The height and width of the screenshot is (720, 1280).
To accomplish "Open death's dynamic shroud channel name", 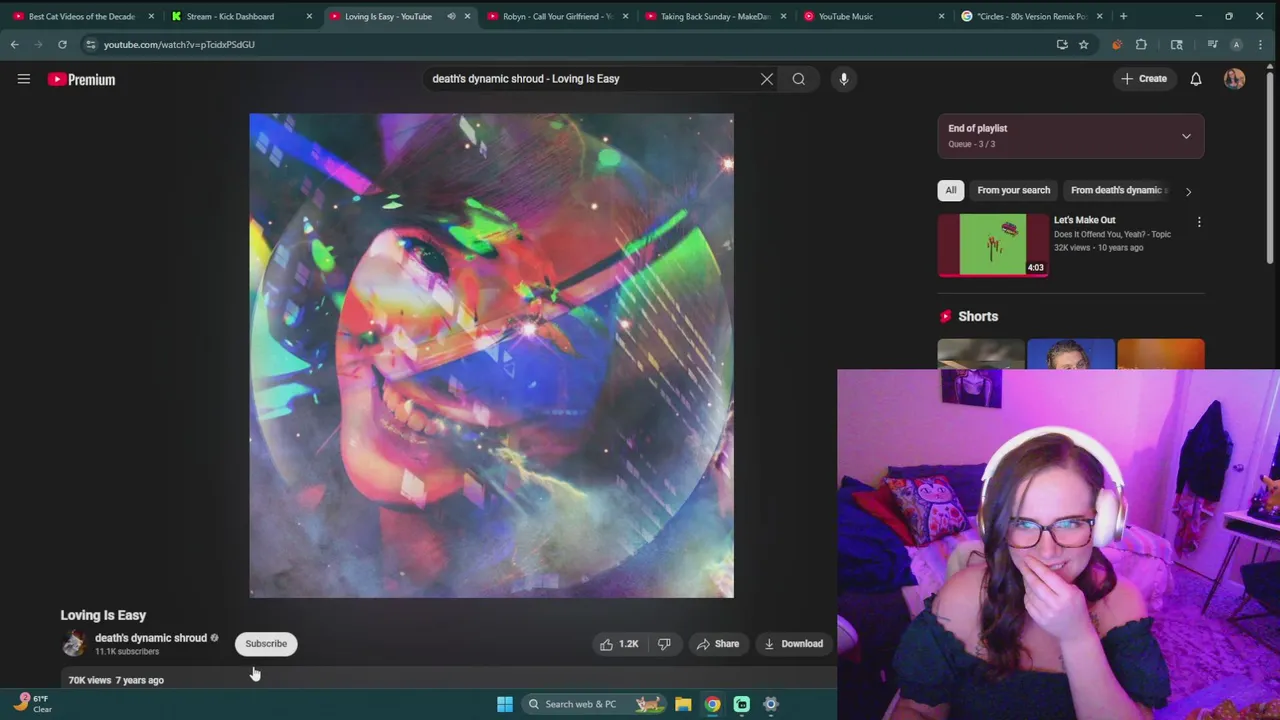I will click(151, 638).
